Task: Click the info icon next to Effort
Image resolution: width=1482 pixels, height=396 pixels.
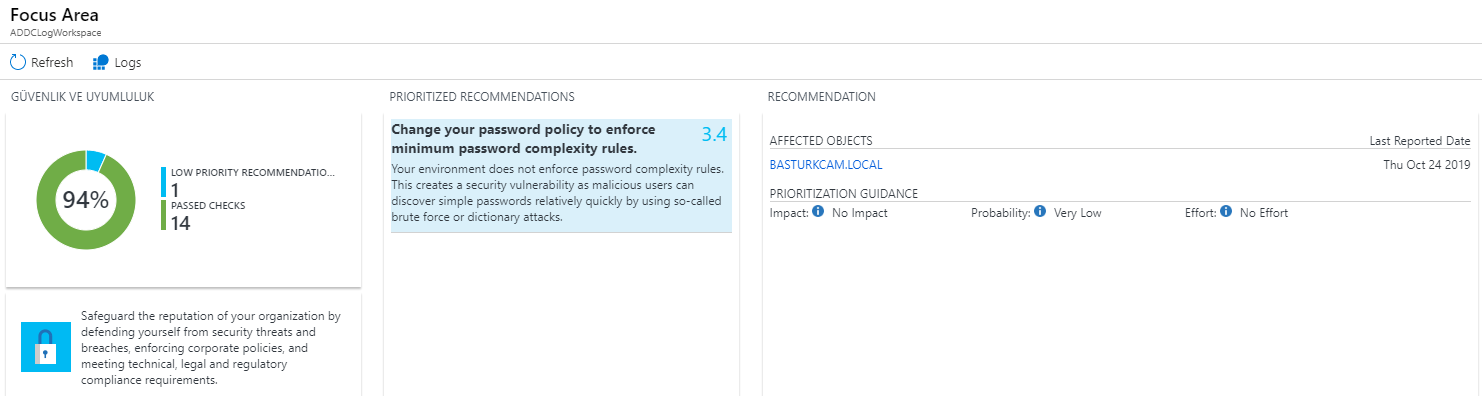Action: coord(1226,212)
